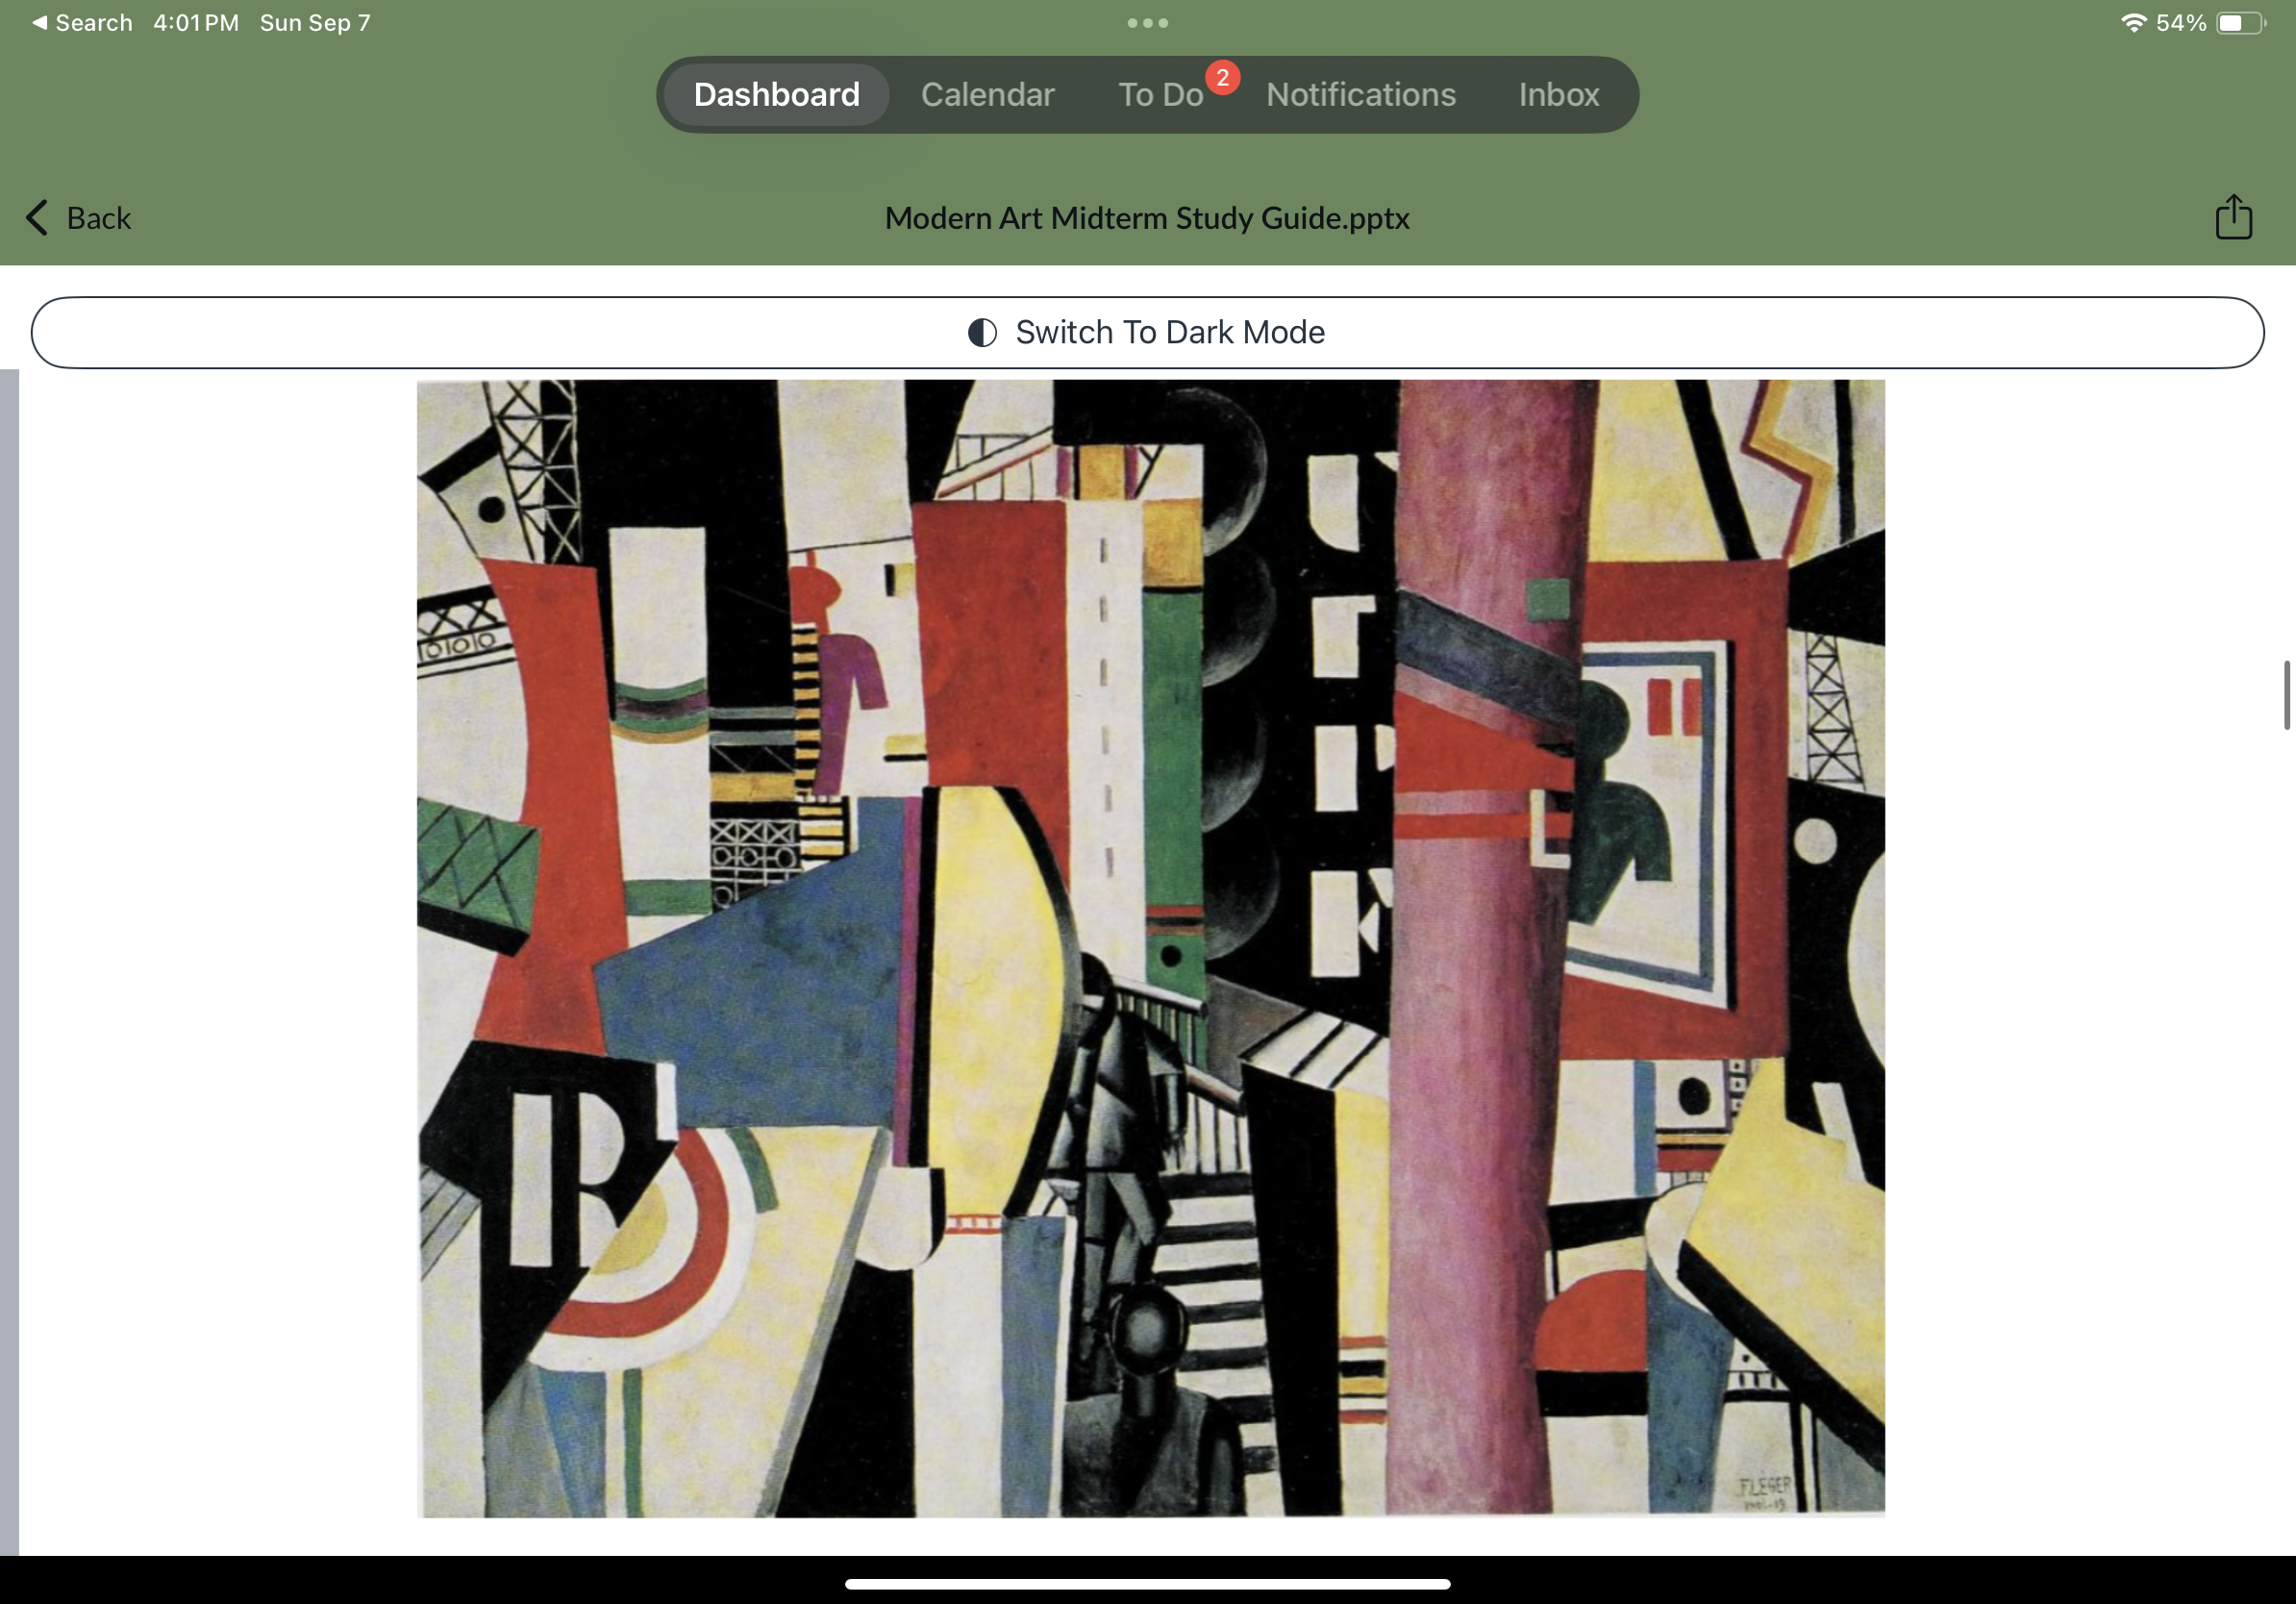Screen dimensions: 2296x1604
Task: Tap the Modern Art Midterm Study Guide title
Action: (1147, 217)
